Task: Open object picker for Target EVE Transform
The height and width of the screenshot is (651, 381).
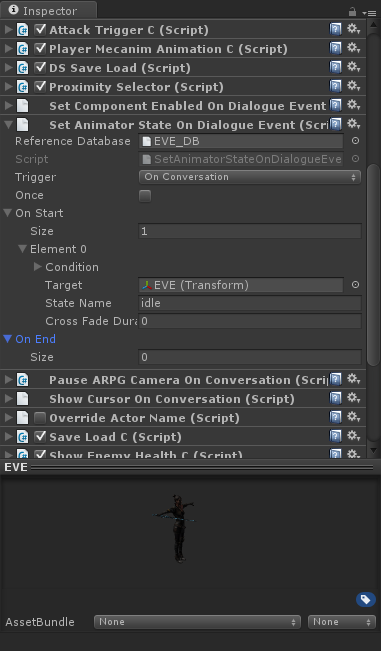Action: tap(355, 285)
